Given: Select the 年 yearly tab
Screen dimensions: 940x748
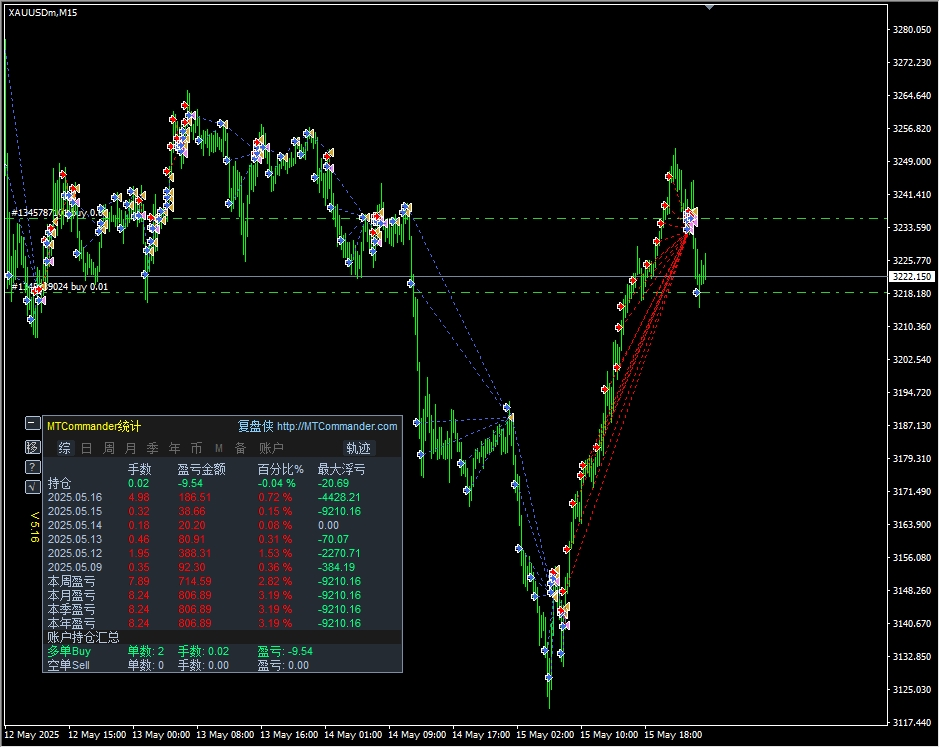Looking at the screenshot, I should click(175, 448).
